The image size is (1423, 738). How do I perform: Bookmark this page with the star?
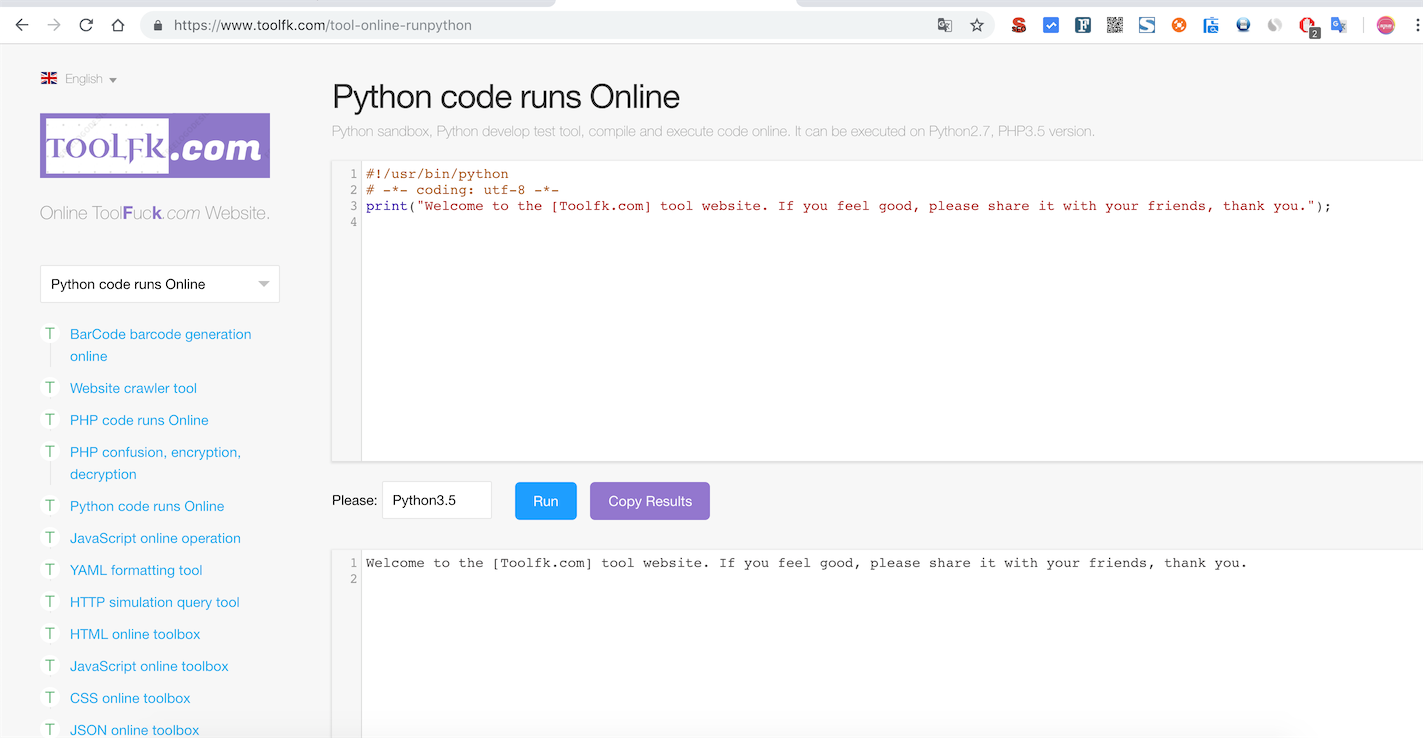coord(976,25)
